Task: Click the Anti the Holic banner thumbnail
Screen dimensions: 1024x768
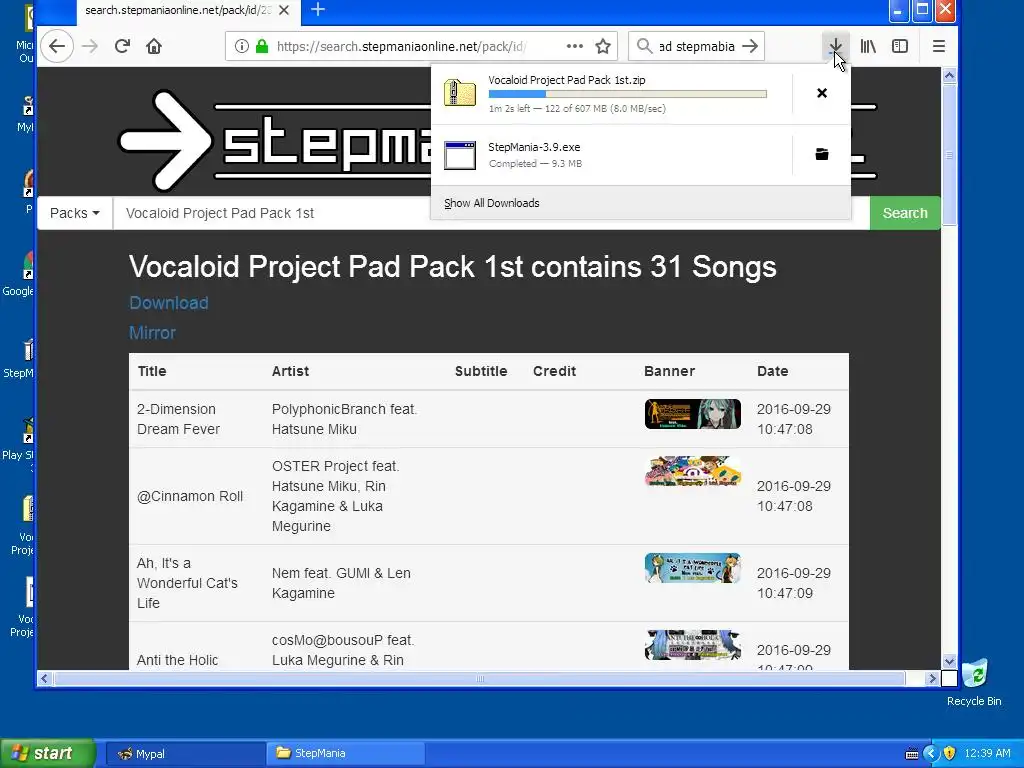Action: (x=692, y=645)
